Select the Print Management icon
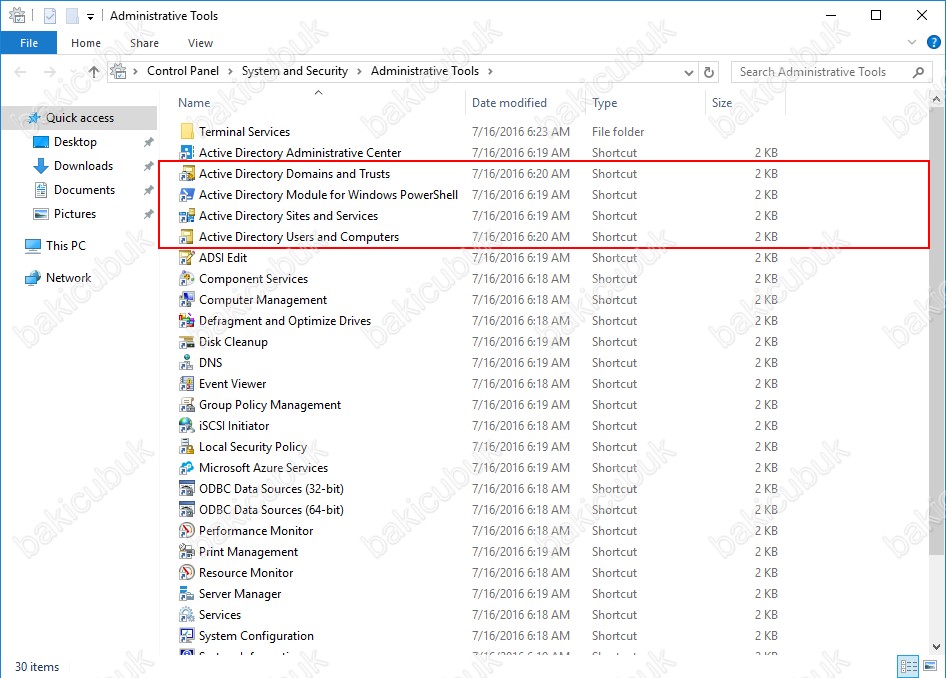The height and width of the screenshot is (678, 946). 187,552
